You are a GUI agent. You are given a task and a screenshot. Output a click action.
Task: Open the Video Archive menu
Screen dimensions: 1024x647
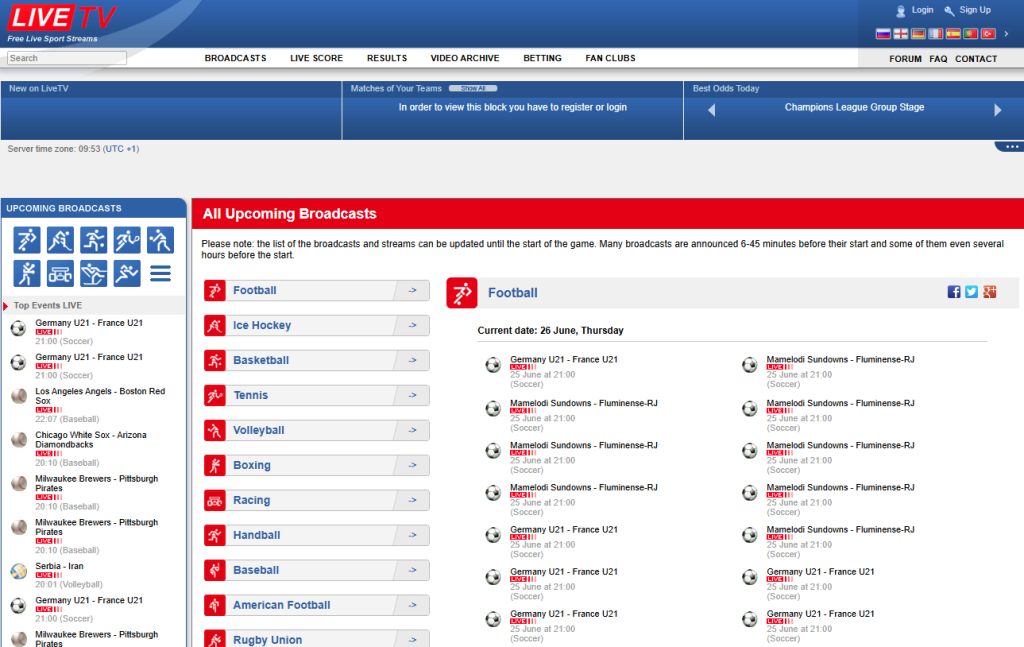465,58
